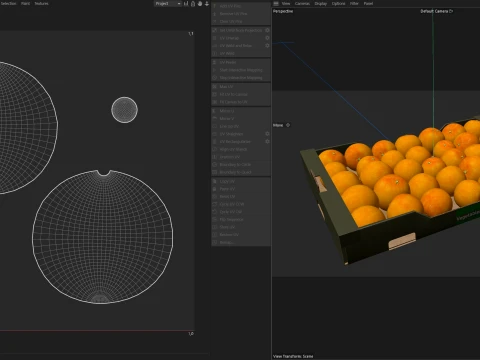This screenshot has width=480, height=360.
Task: Choose UV Unwrap
Action: pos(238,38)
